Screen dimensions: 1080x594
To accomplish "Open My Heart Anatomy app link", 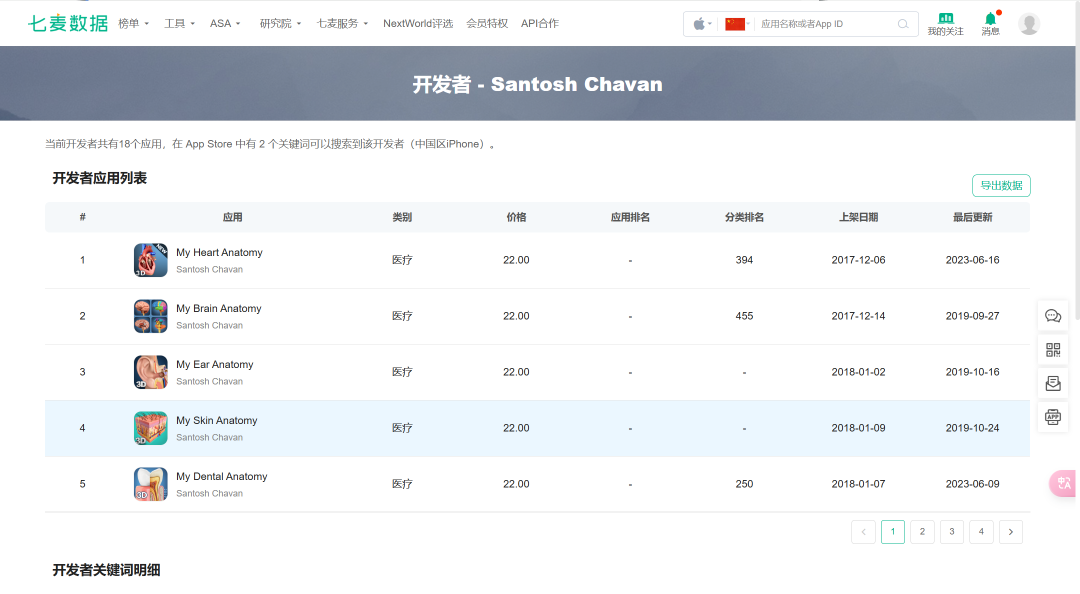I will [x=219, y=252].
